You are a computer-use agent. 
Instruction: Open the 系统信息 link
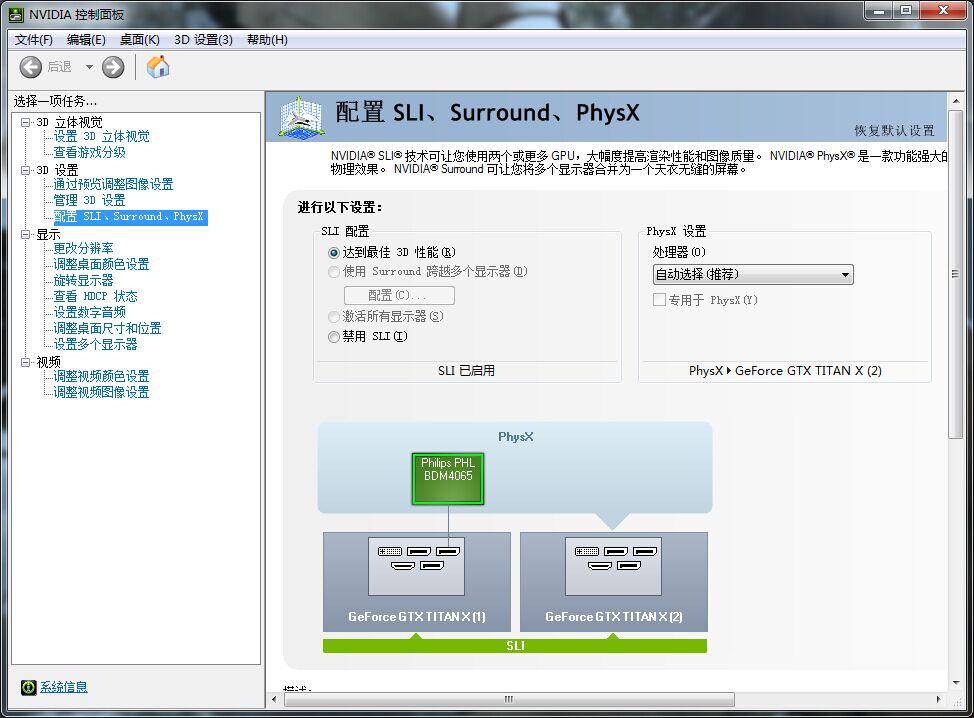(x=64, y=687)
